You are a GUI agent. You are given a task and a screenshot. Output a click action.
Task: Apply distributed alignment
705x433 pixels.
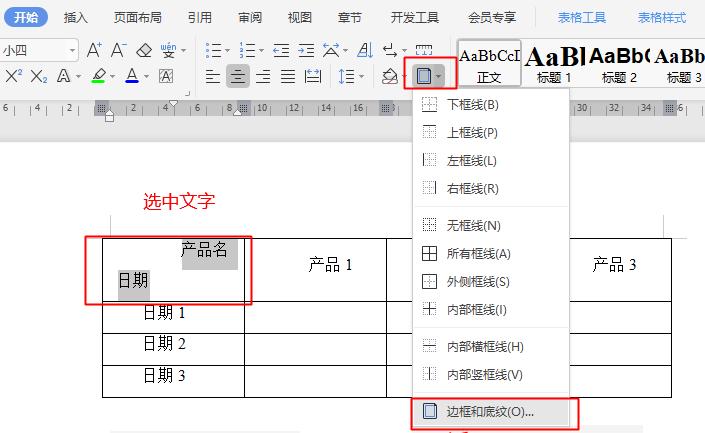click(x=313, y=76)
